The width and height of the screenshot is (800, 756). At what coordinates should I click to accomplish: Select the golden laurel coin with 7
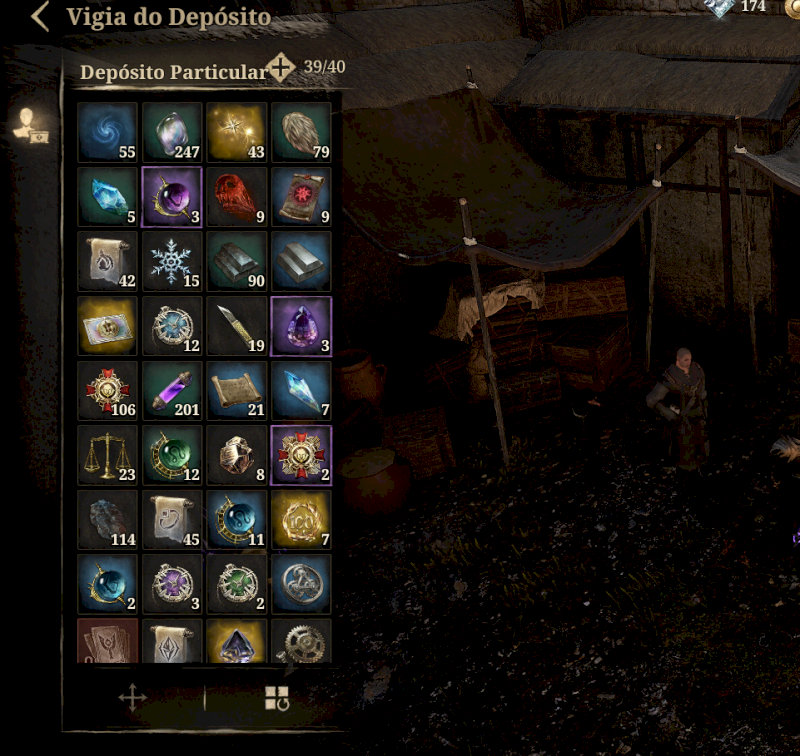coord(302,520)
